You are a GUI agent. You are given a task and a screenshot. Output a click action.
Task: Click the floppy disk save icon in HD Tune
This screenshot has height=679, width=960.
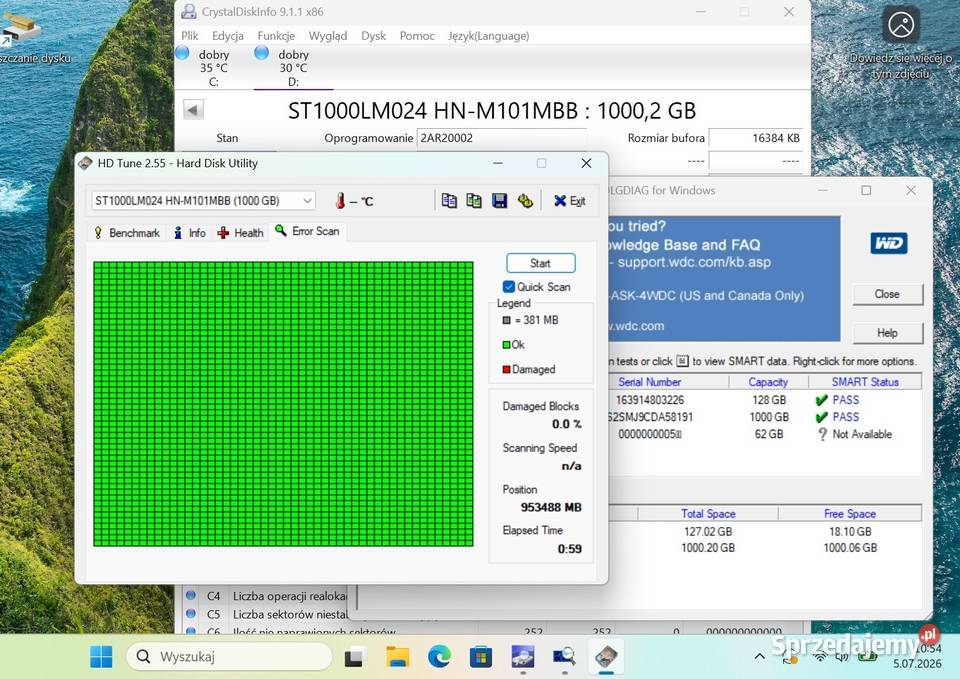click(x=500, y=200)
